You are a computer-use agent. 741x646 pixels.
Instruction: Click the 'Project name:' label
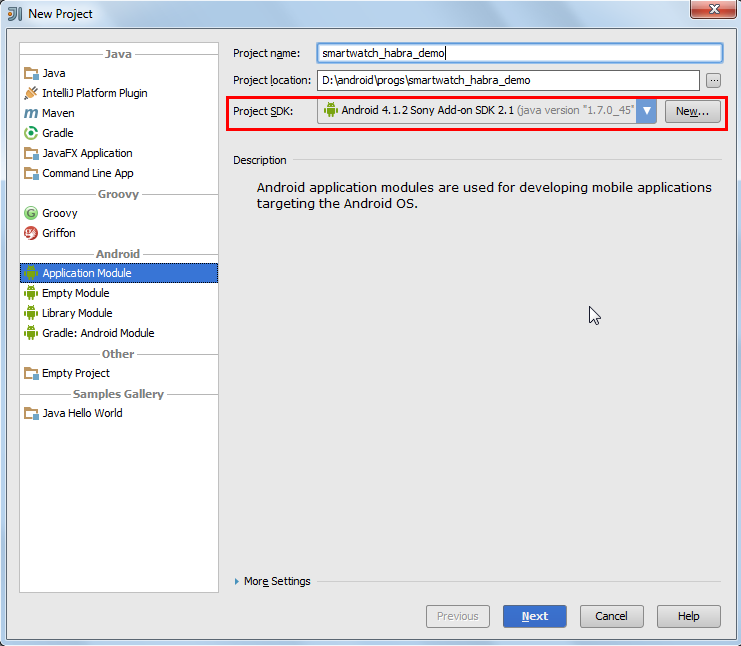pos(267,53)
